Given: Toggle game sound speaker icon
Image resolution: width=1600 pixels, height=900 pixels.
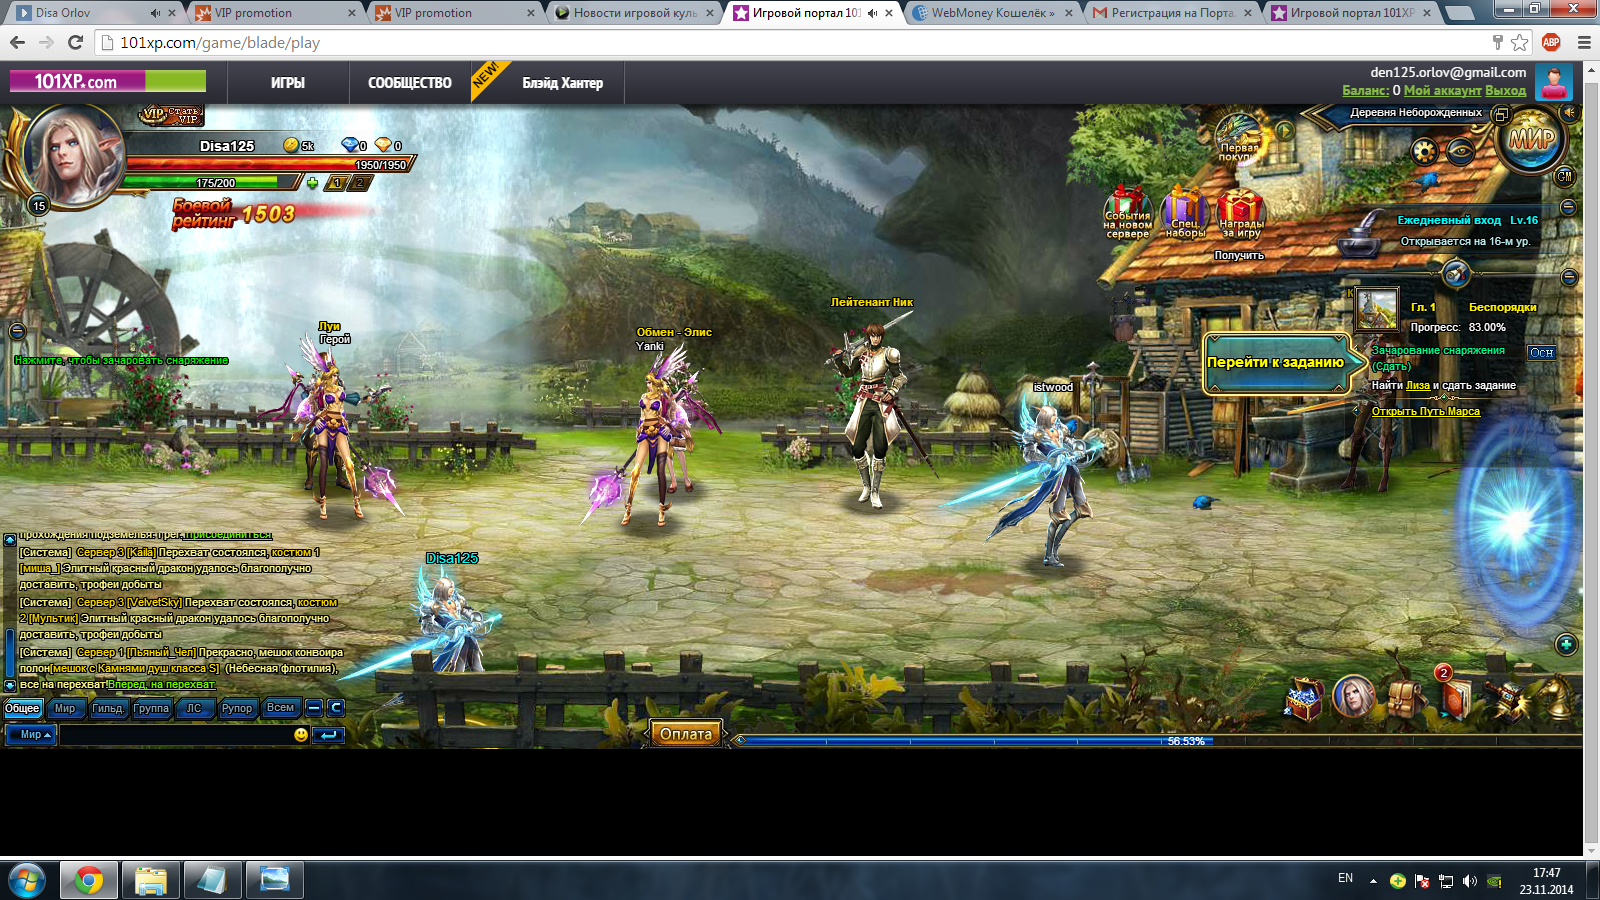Looking at the screenshot, I should (x=1570, y=113).
